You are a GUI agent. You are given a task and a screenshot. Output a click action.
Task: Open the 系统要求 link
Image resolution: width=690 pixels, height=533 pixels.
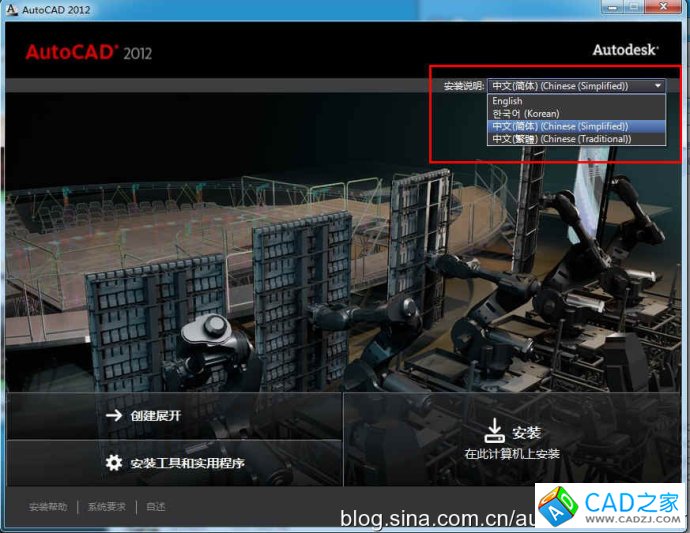(x=106, y=507)
